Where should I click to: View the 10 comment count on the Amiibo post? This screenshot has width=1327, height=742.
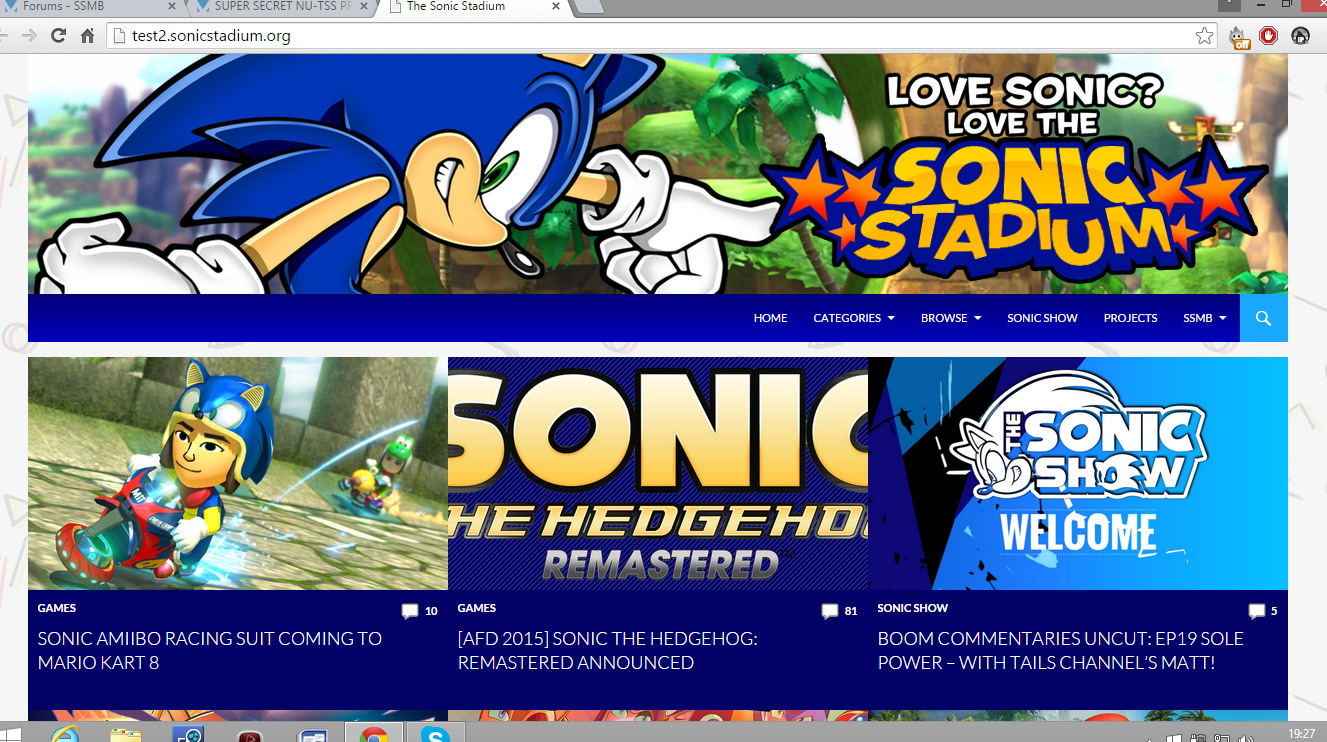(431, 611)
